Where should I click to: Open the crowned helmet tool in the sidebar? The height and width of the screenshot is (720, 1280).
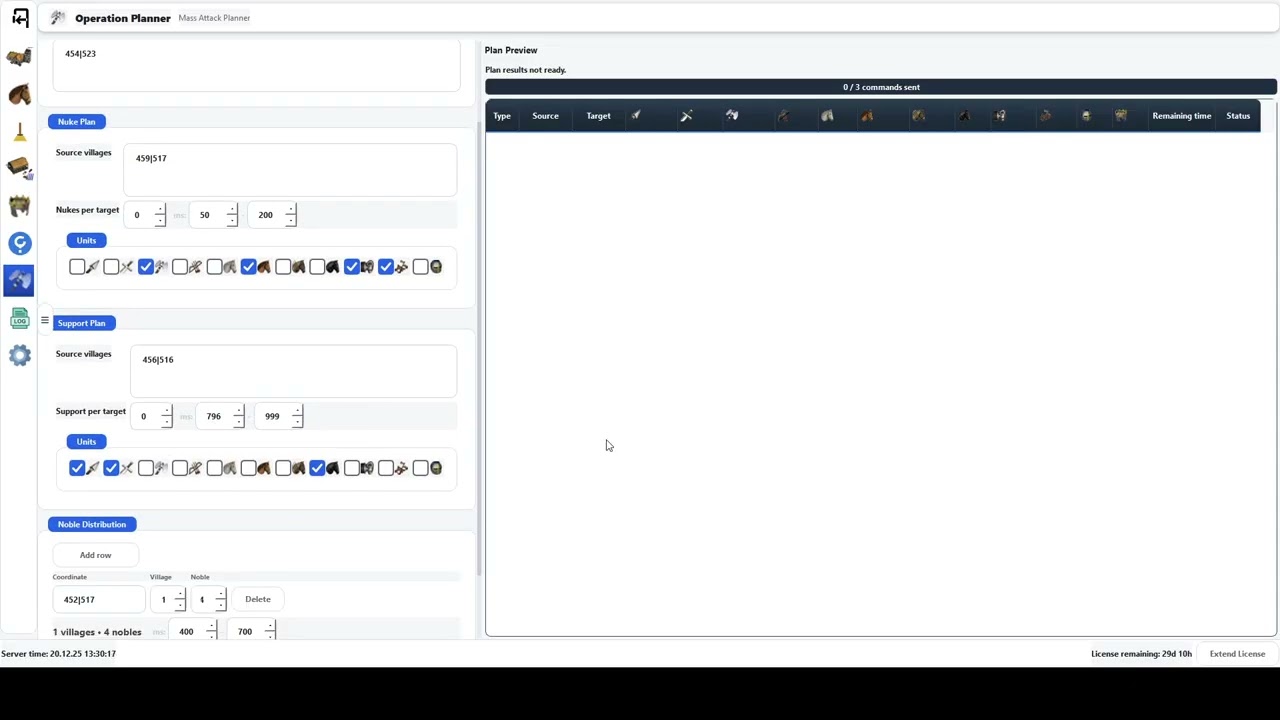point(19,206)
